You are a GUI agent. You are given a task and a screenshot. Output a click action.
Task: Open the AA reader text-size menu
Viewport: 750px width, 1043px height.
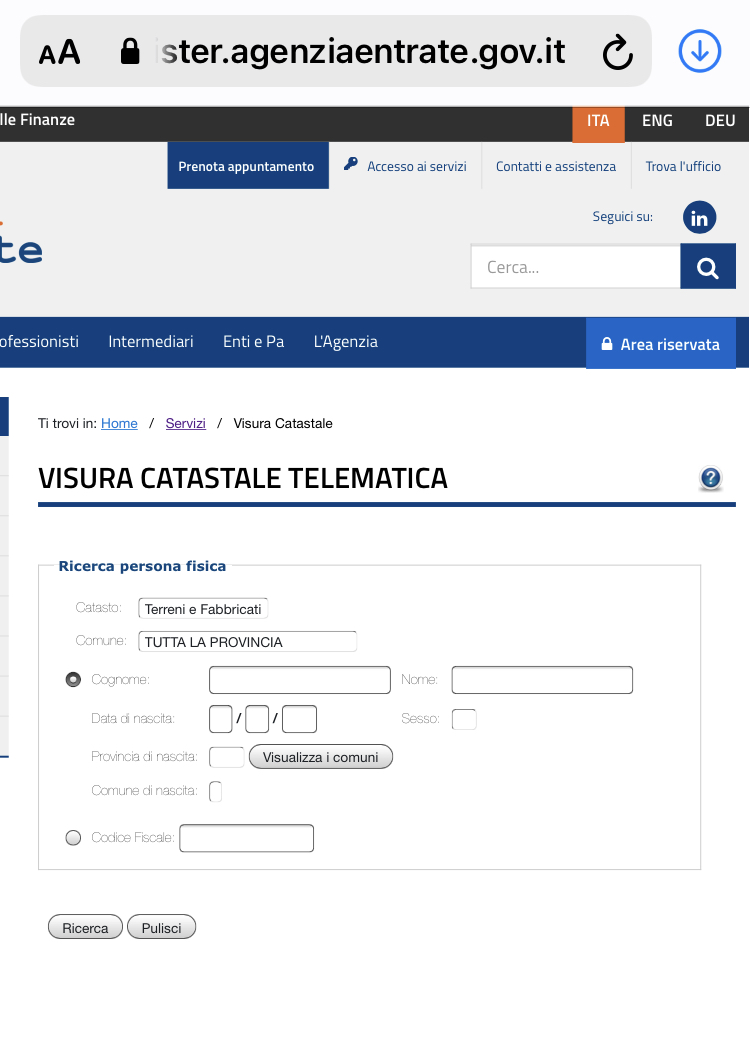(59, 53)
